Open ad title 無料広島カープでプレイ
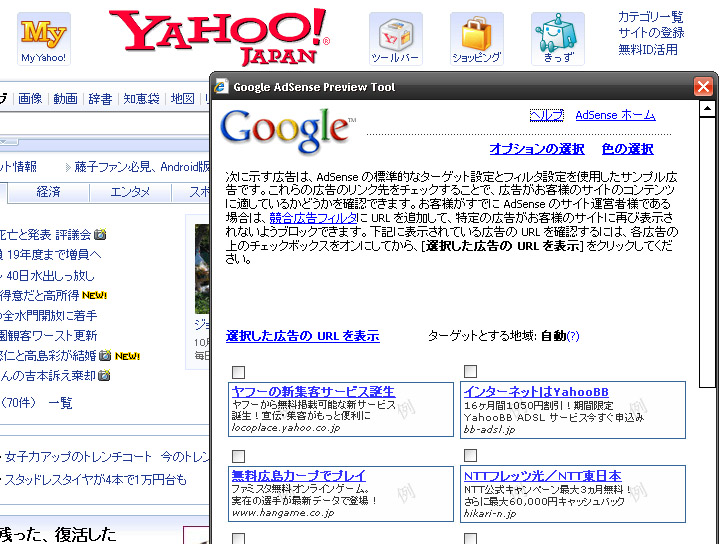The image size is (728, 544). (x=299, y=476)
